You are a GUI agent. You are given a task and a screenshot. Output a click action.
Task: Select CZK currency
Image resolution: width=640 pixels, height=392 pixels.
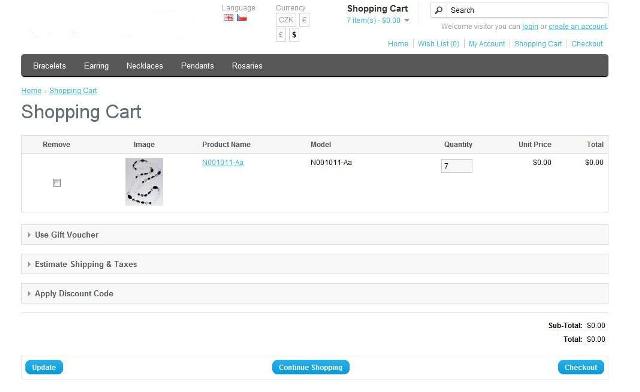pyautogui.click(x=286, y=20)
